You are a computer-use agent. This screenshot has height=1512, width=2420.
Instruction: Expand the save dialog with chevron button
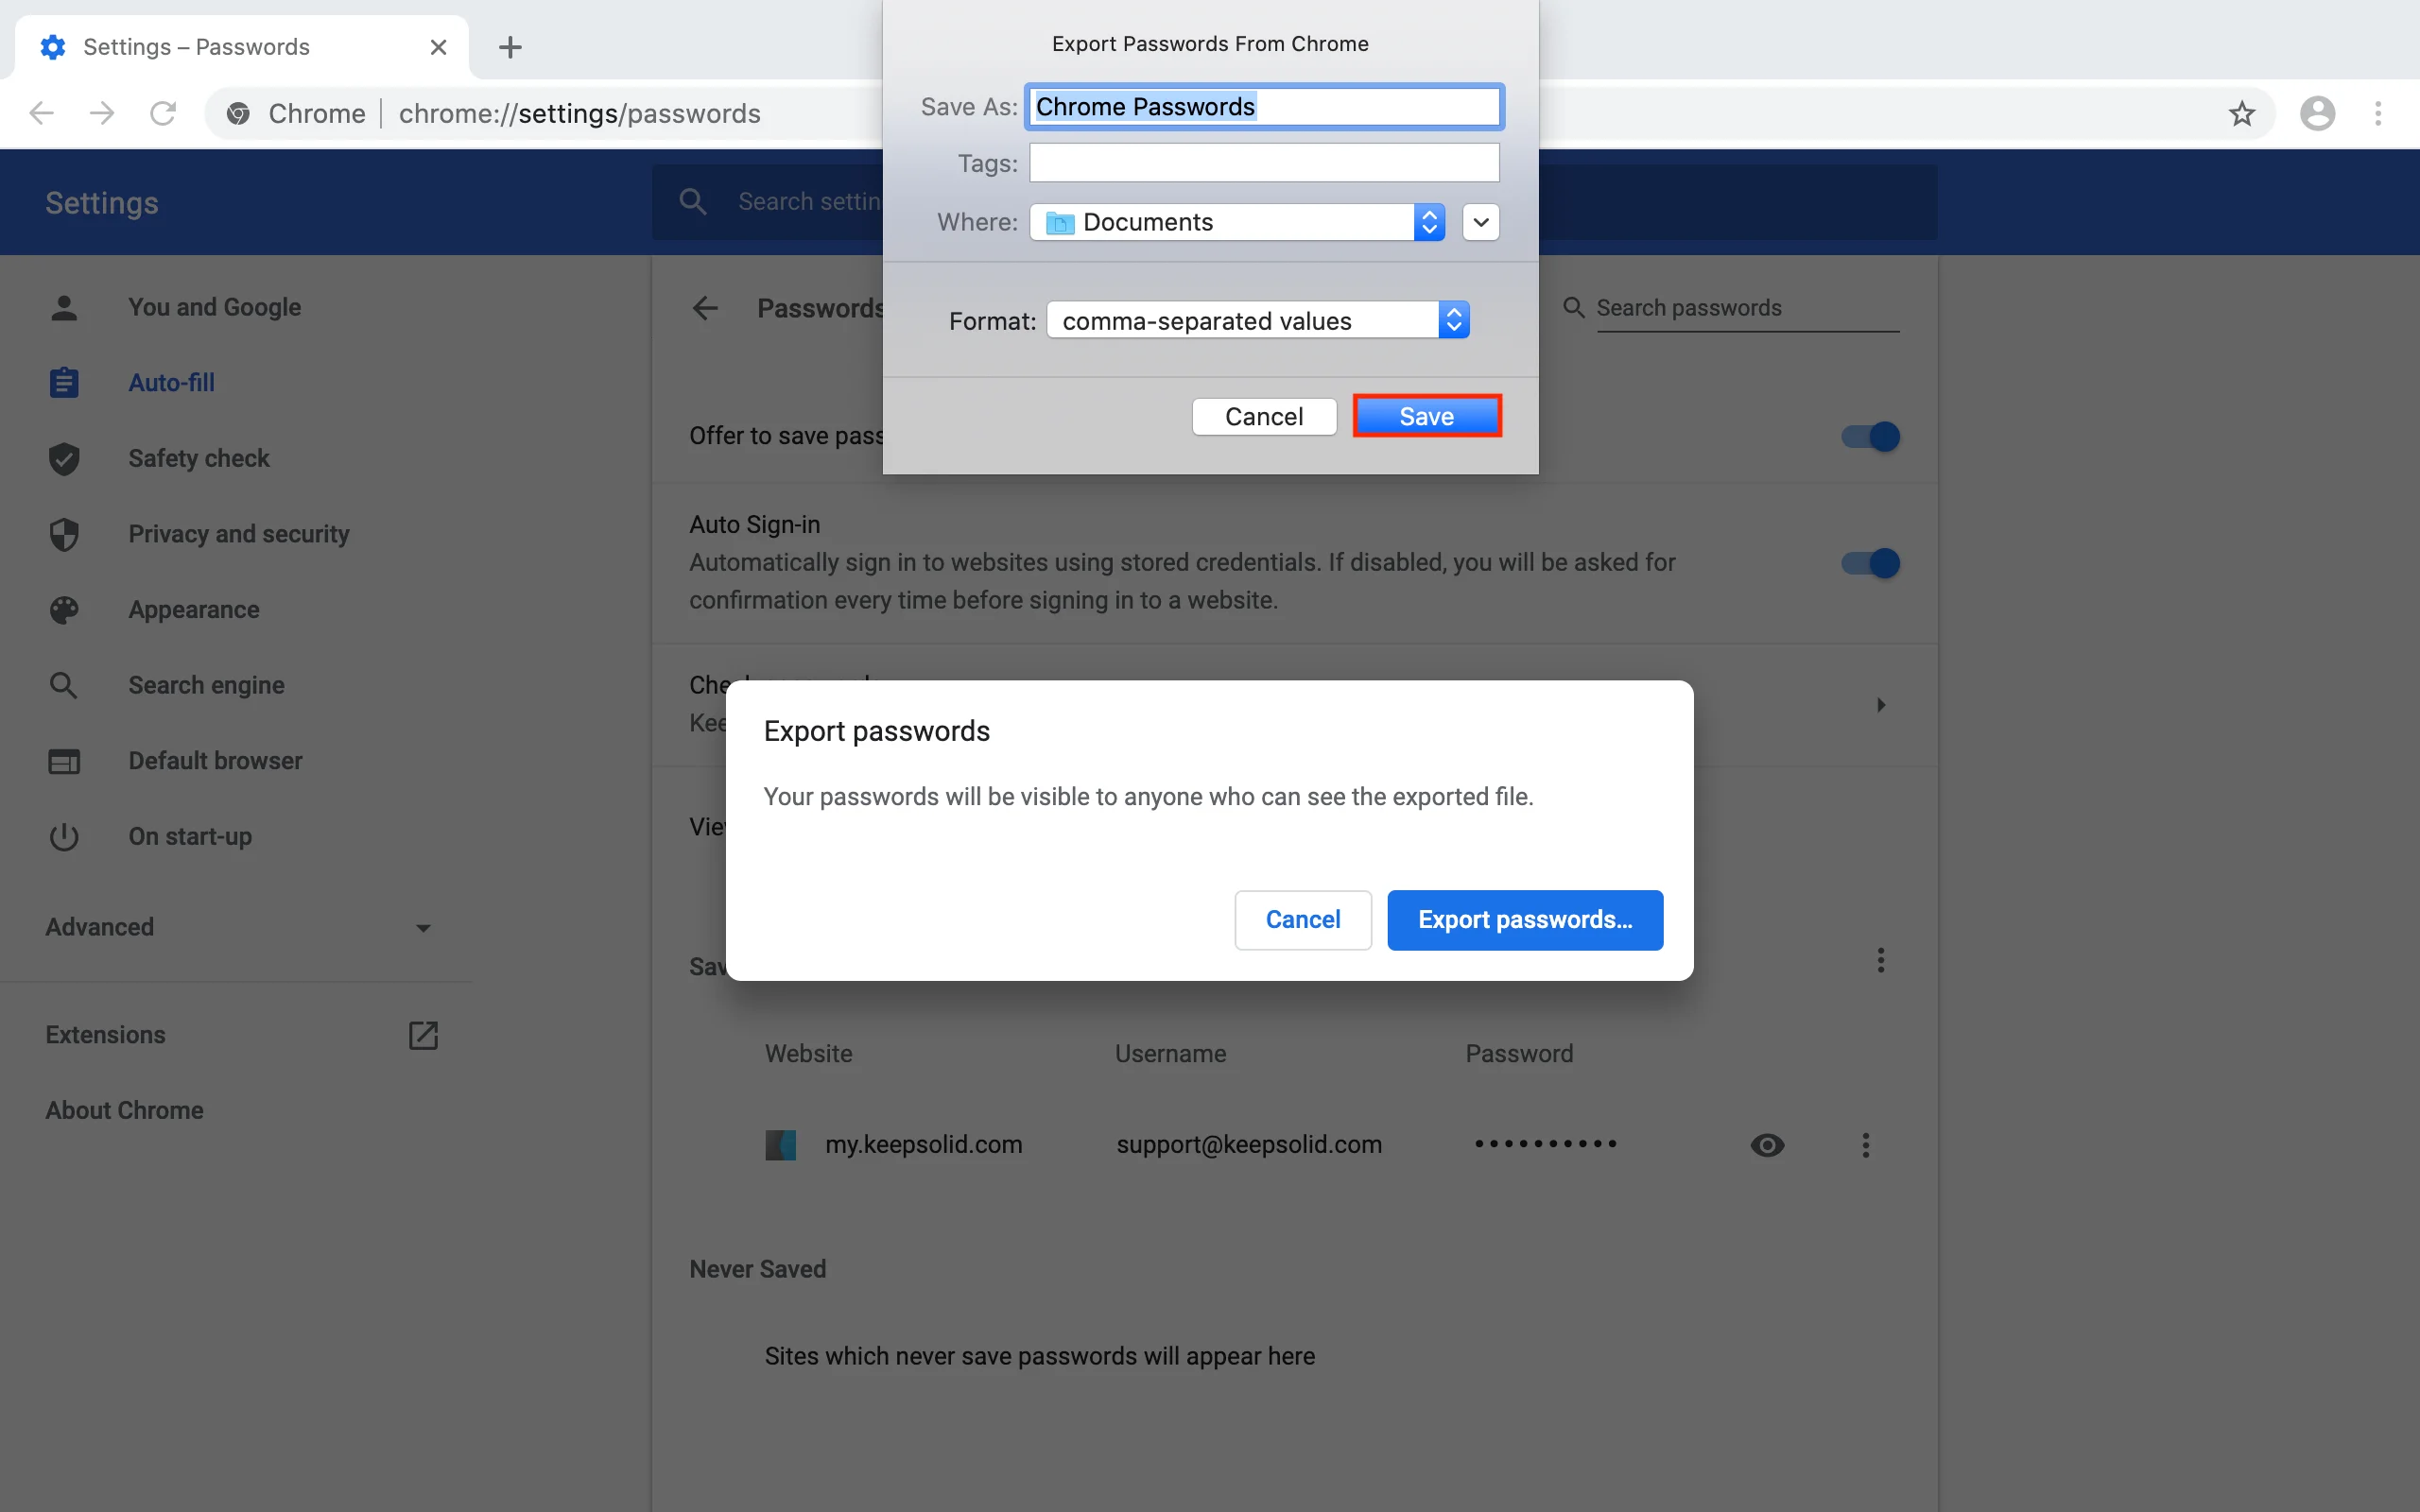pyautogui.click(x=1480, y=222)
